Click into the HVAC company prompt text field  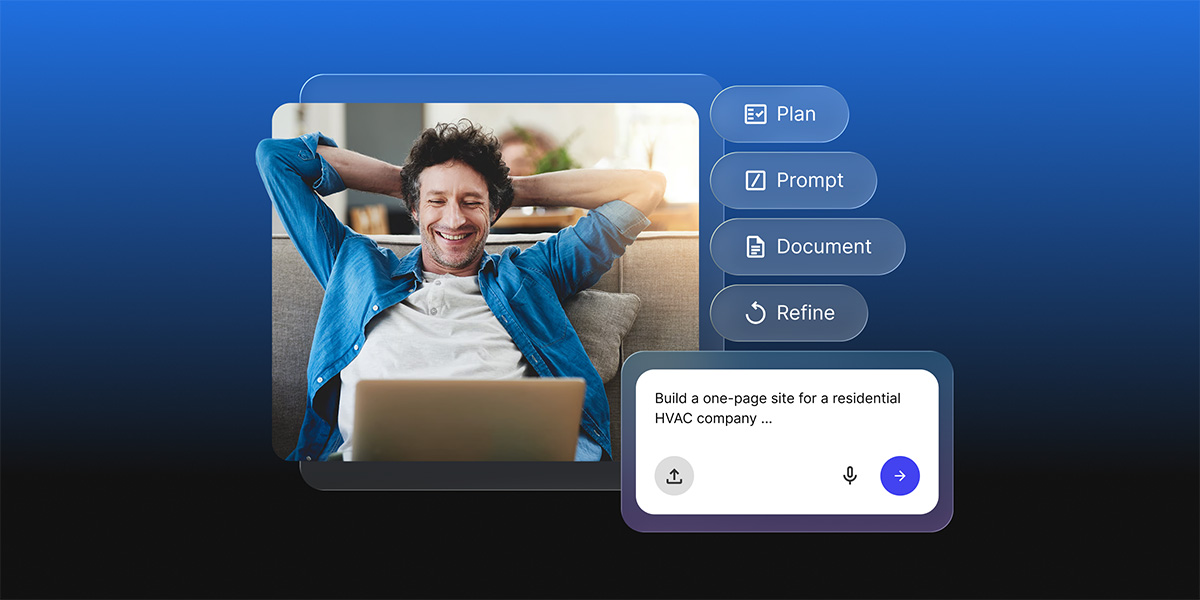(778, 408)
